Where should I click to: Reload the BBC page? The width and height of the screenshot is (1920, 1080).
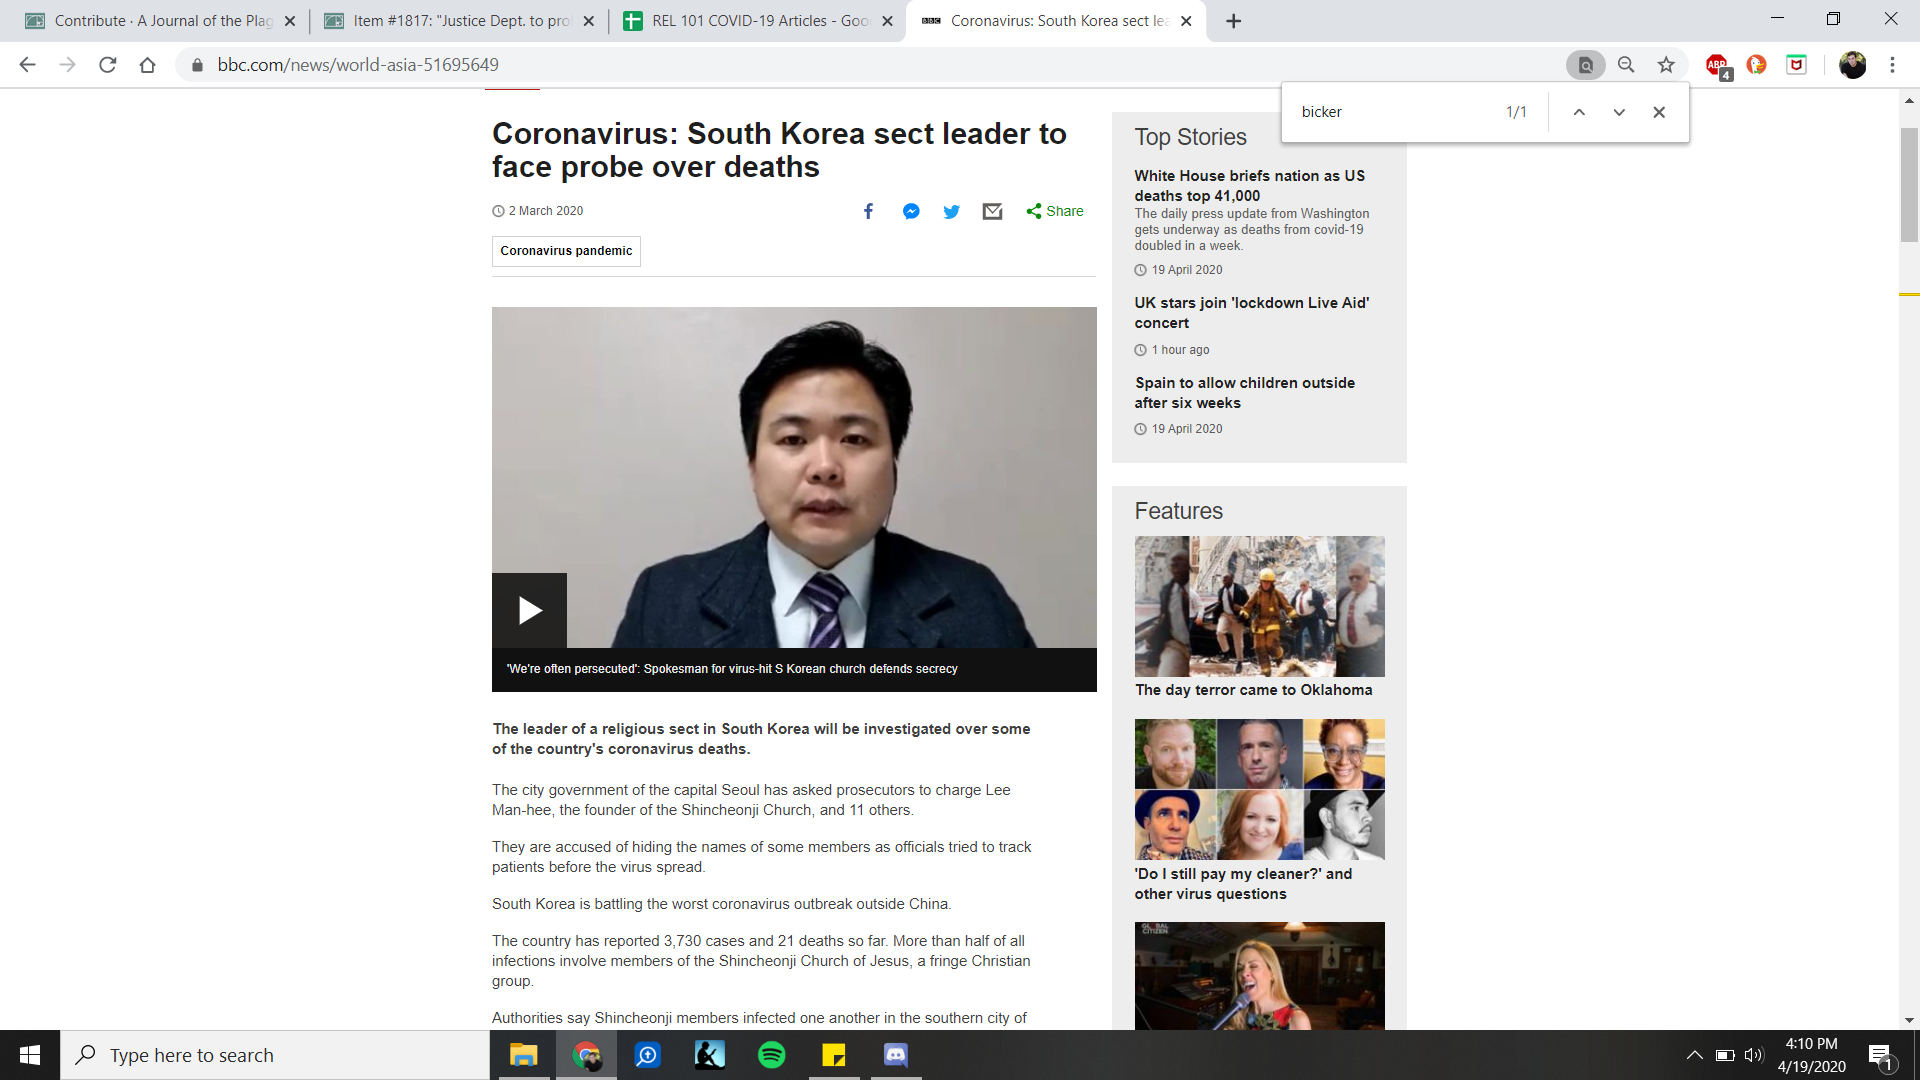(108, 65)
